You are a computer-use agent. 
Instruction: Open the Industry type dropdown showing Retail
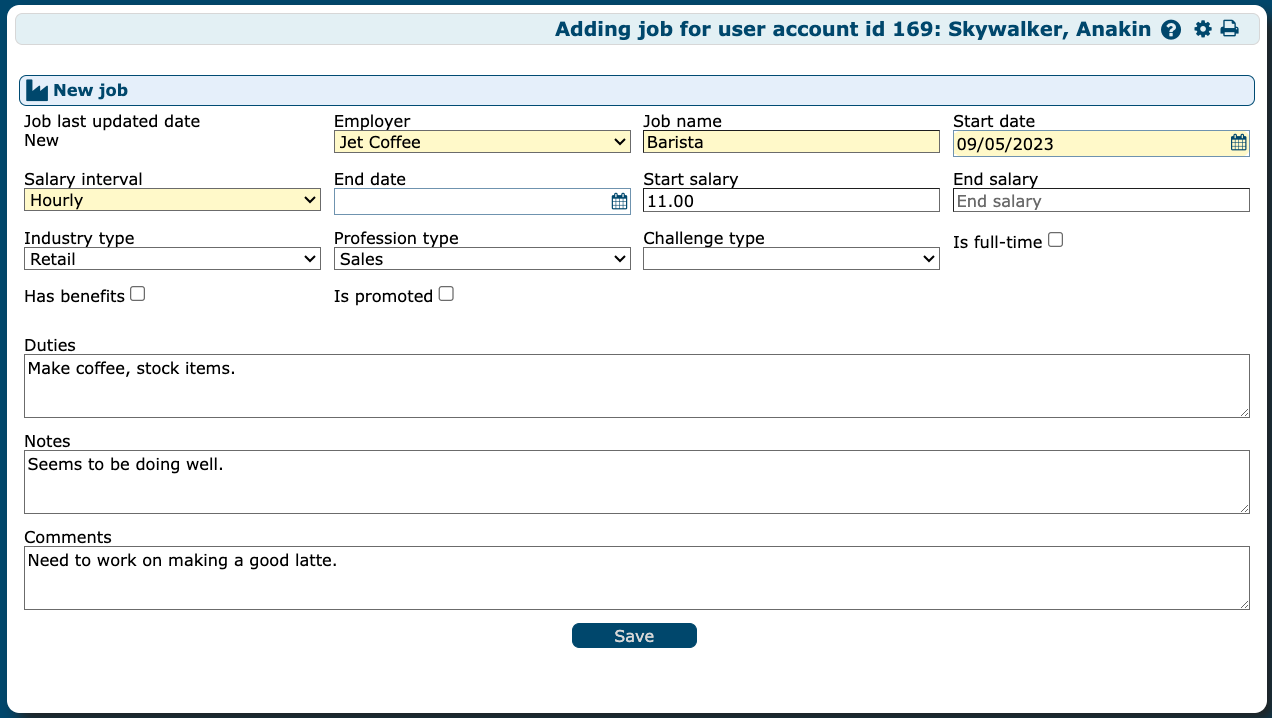172,258
